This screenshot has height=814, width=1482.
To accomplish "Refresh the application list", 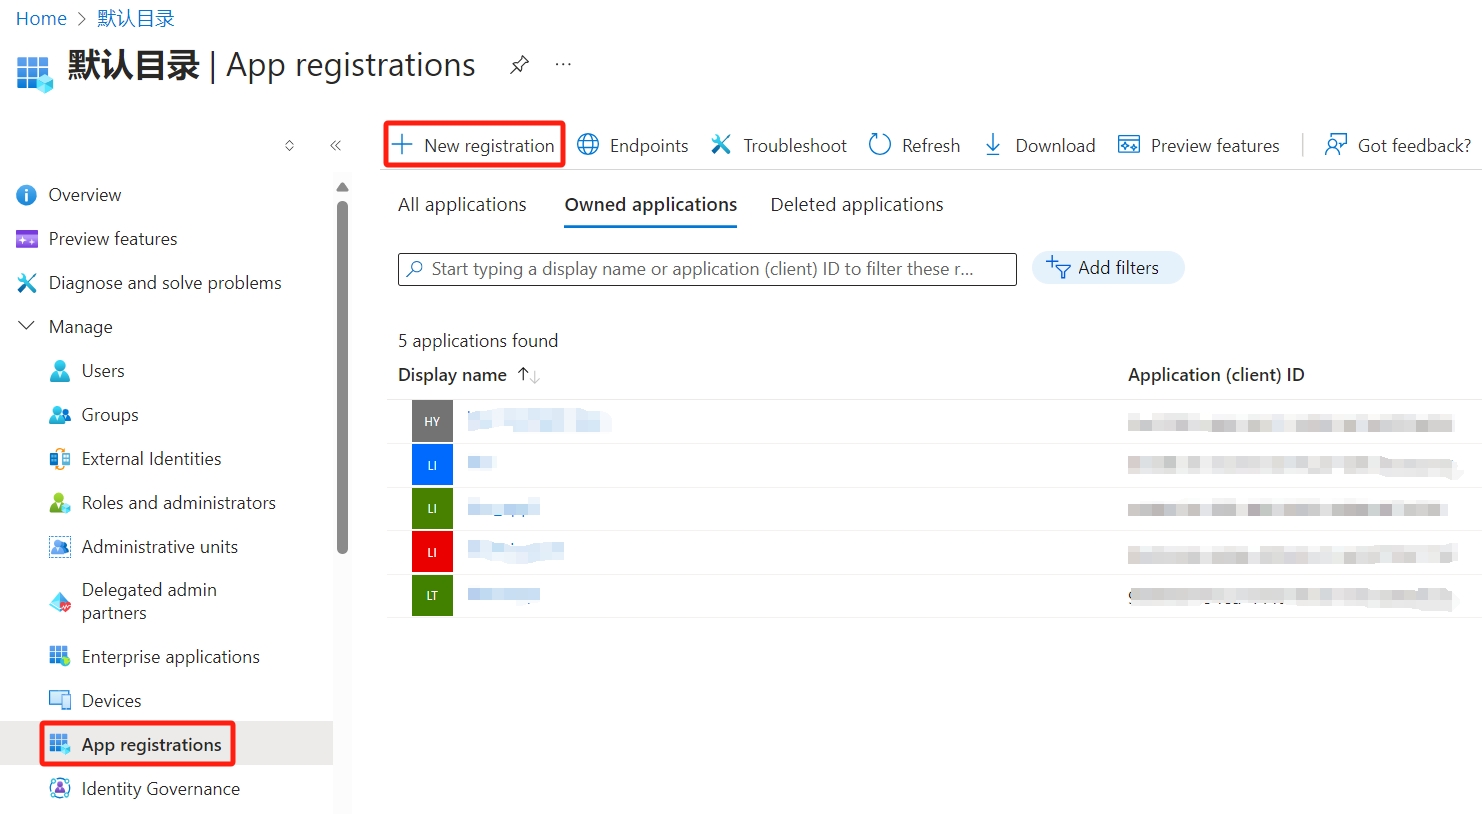I will 914,145.
